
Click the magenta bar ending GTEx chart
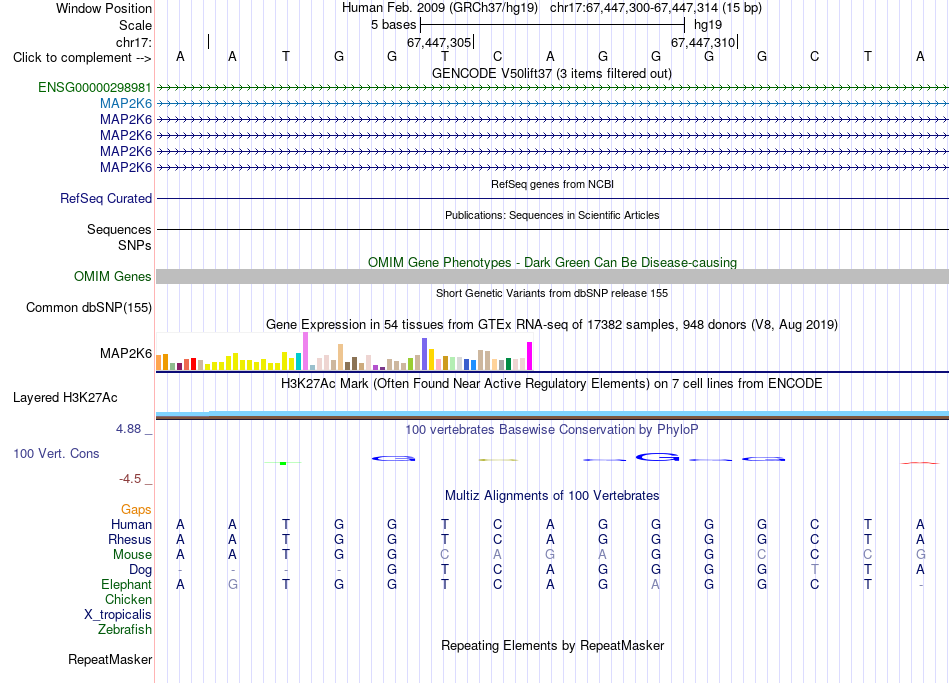tap(530, 356)
